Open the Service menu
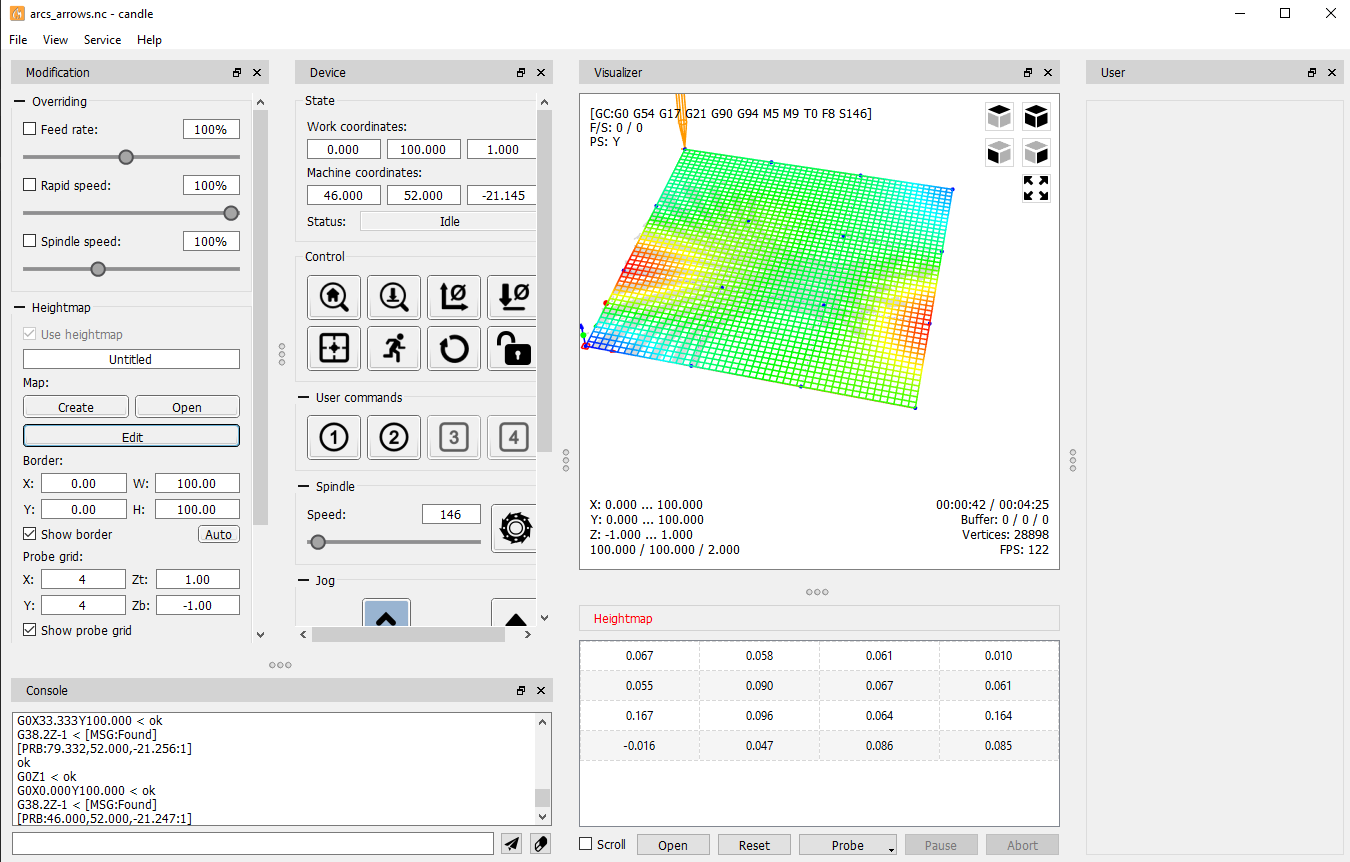The image size is (1350, 862). 102,40
